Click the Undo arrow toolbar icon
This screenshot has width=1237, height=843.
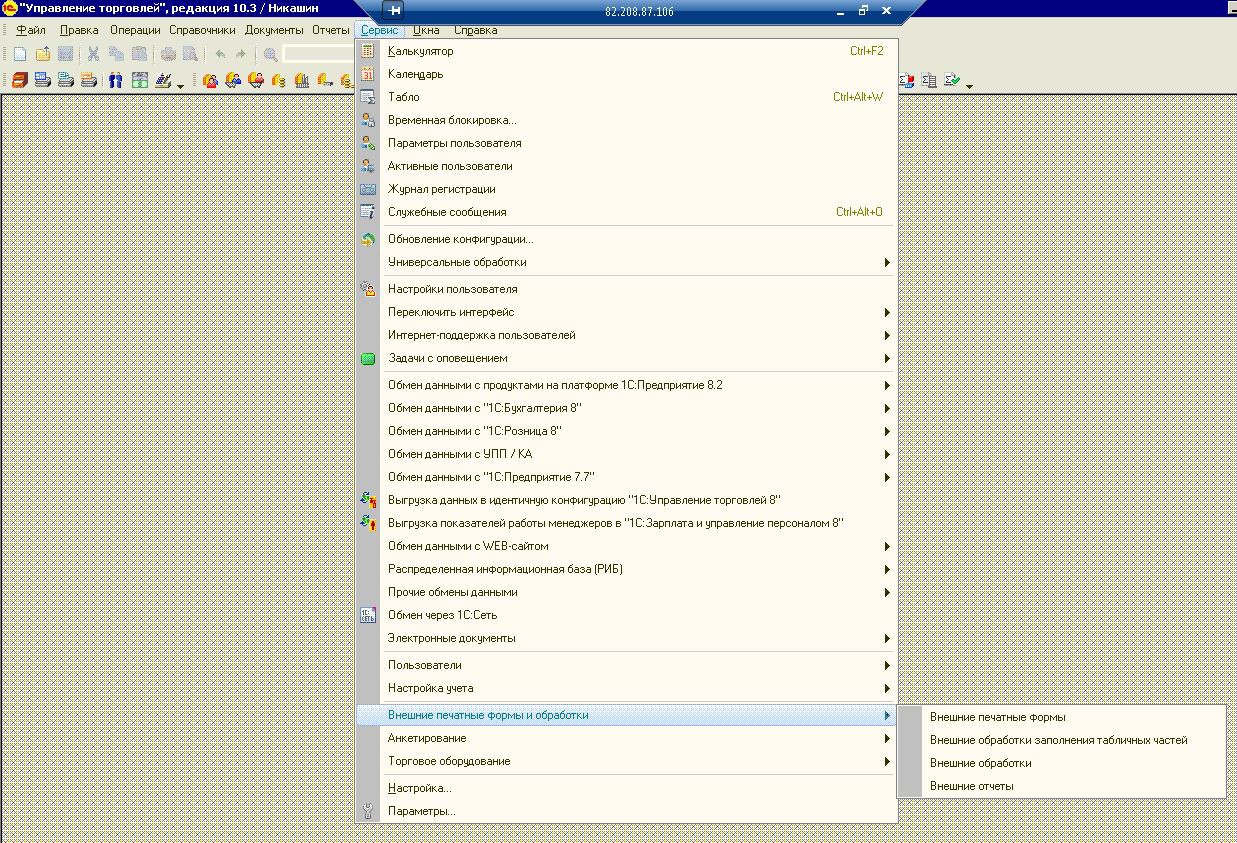221,54
